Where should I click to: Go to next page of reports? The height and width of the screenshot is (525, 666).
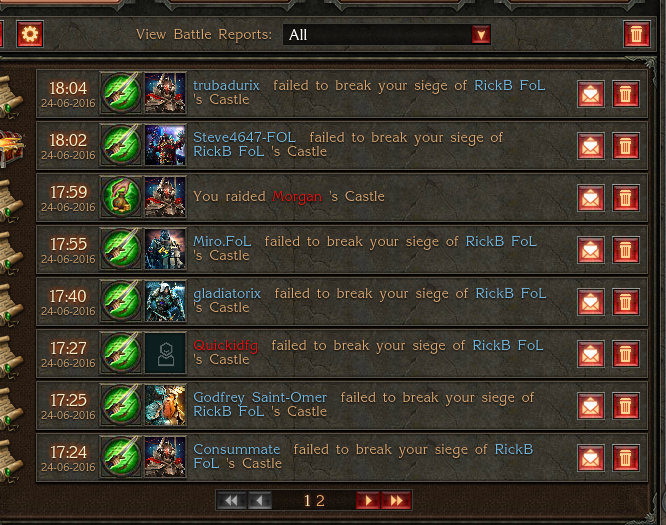(x=368, y=501)
